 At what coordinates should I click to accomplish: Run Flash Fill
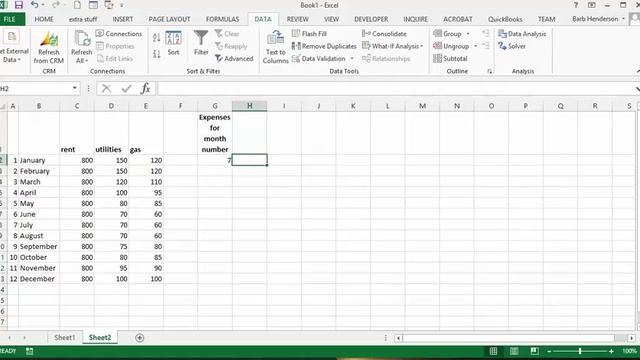tap(309, 33)
